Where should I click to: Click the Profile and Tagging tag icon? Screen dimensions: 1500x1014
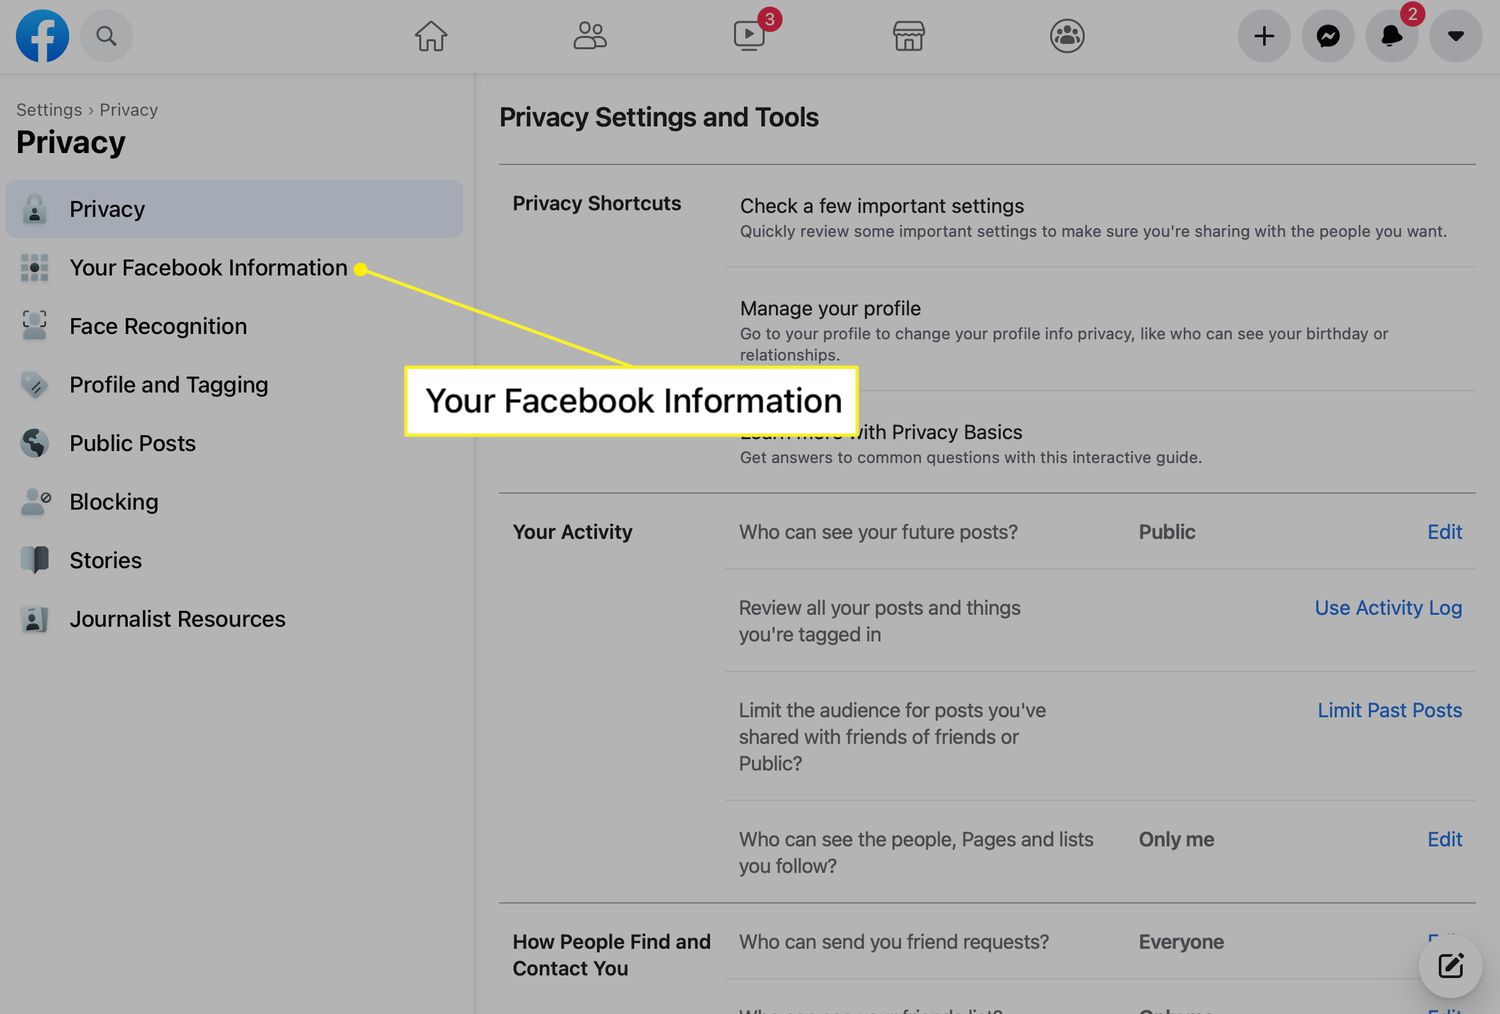tap(35, 385)
